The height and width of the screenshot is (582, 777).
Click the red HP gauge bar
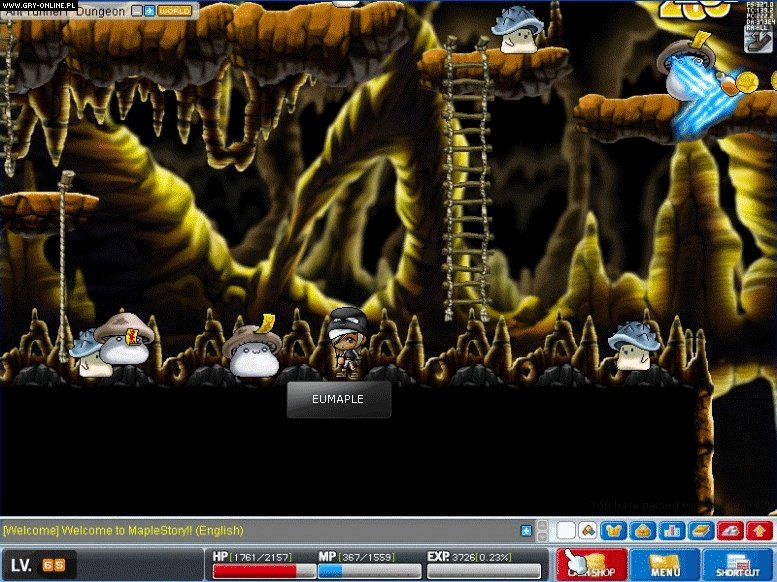tap(268, 571)
